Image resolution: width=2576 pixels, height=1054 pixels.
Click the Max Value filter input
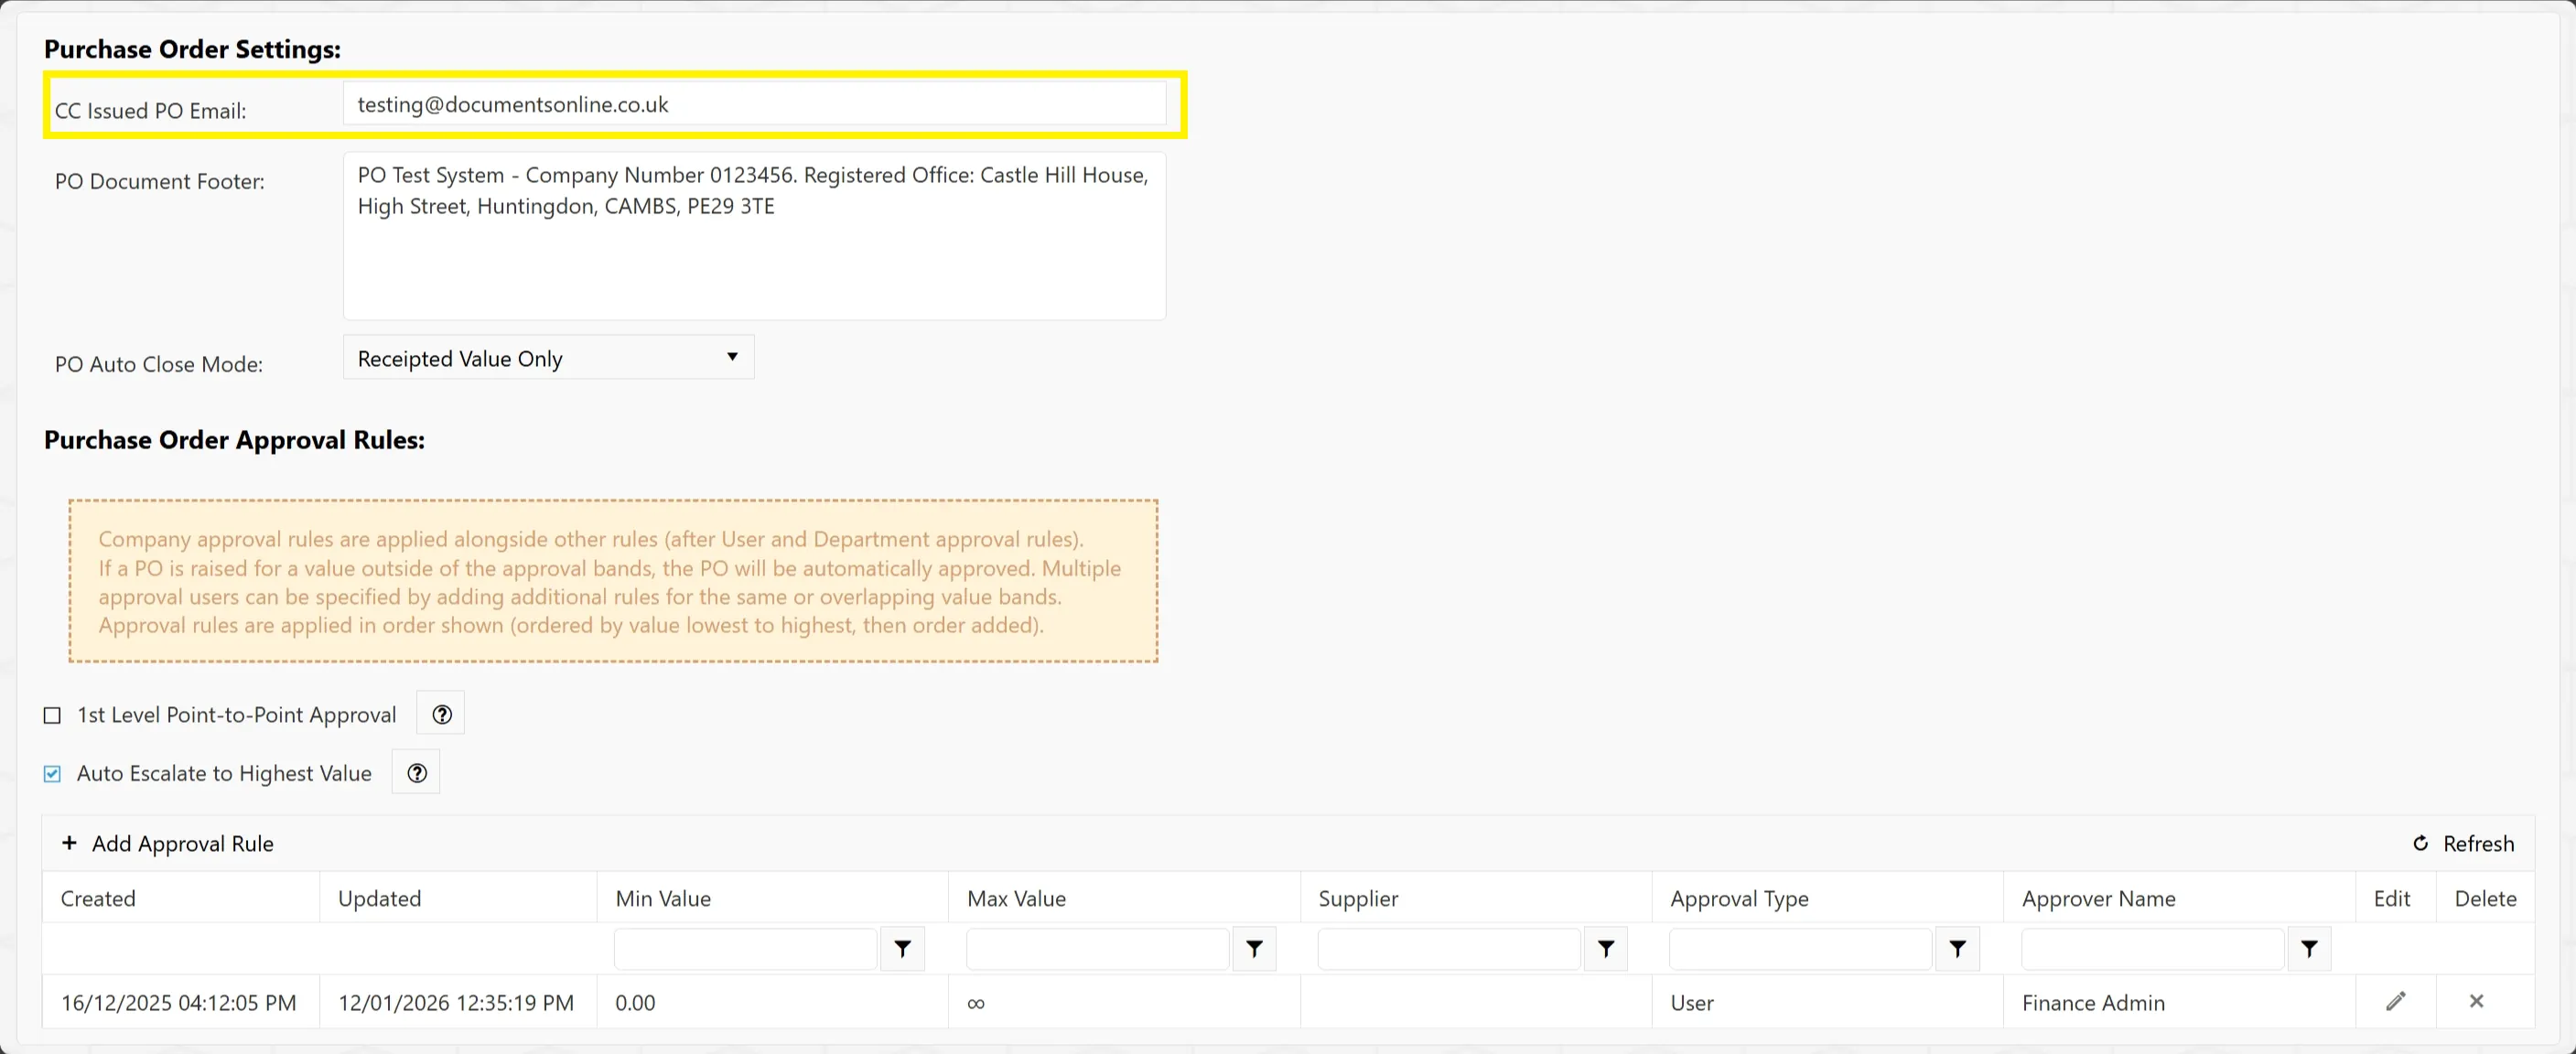1097,949
